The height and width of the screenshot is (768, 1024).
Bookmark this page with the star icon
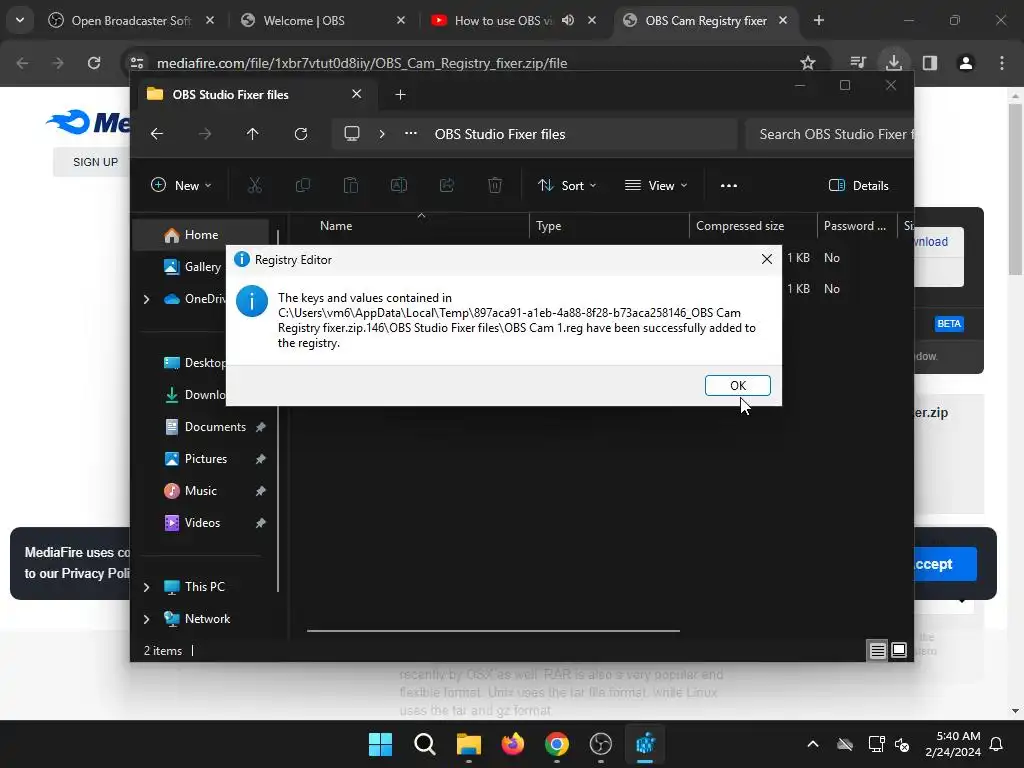coord(808,63)
